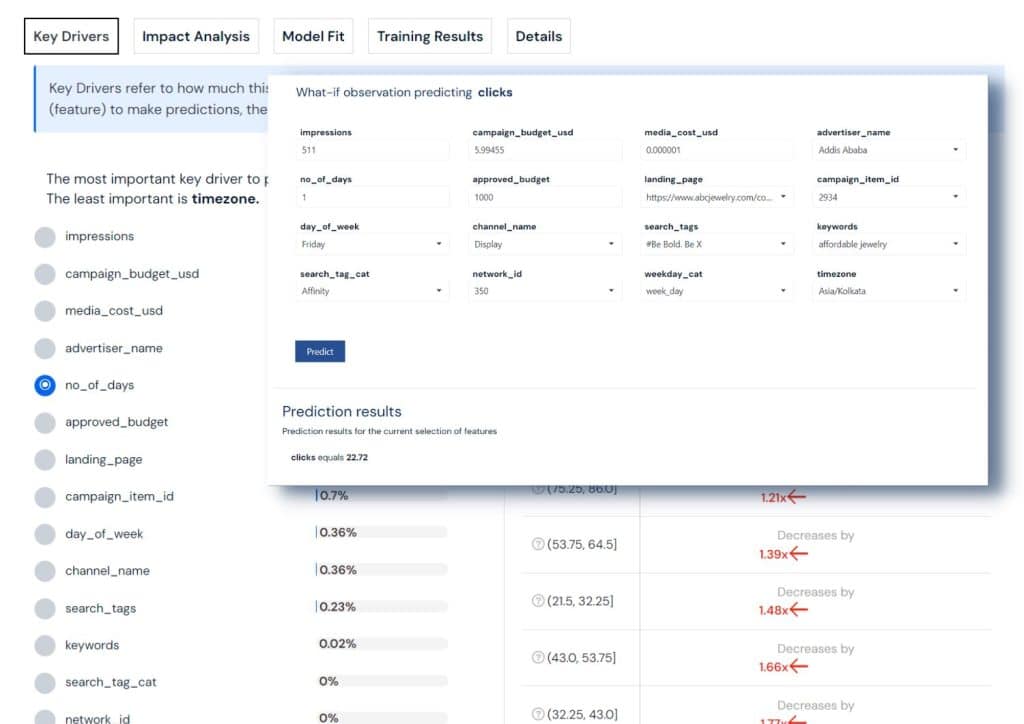Select the no_of_days radio button

point(45,385)
